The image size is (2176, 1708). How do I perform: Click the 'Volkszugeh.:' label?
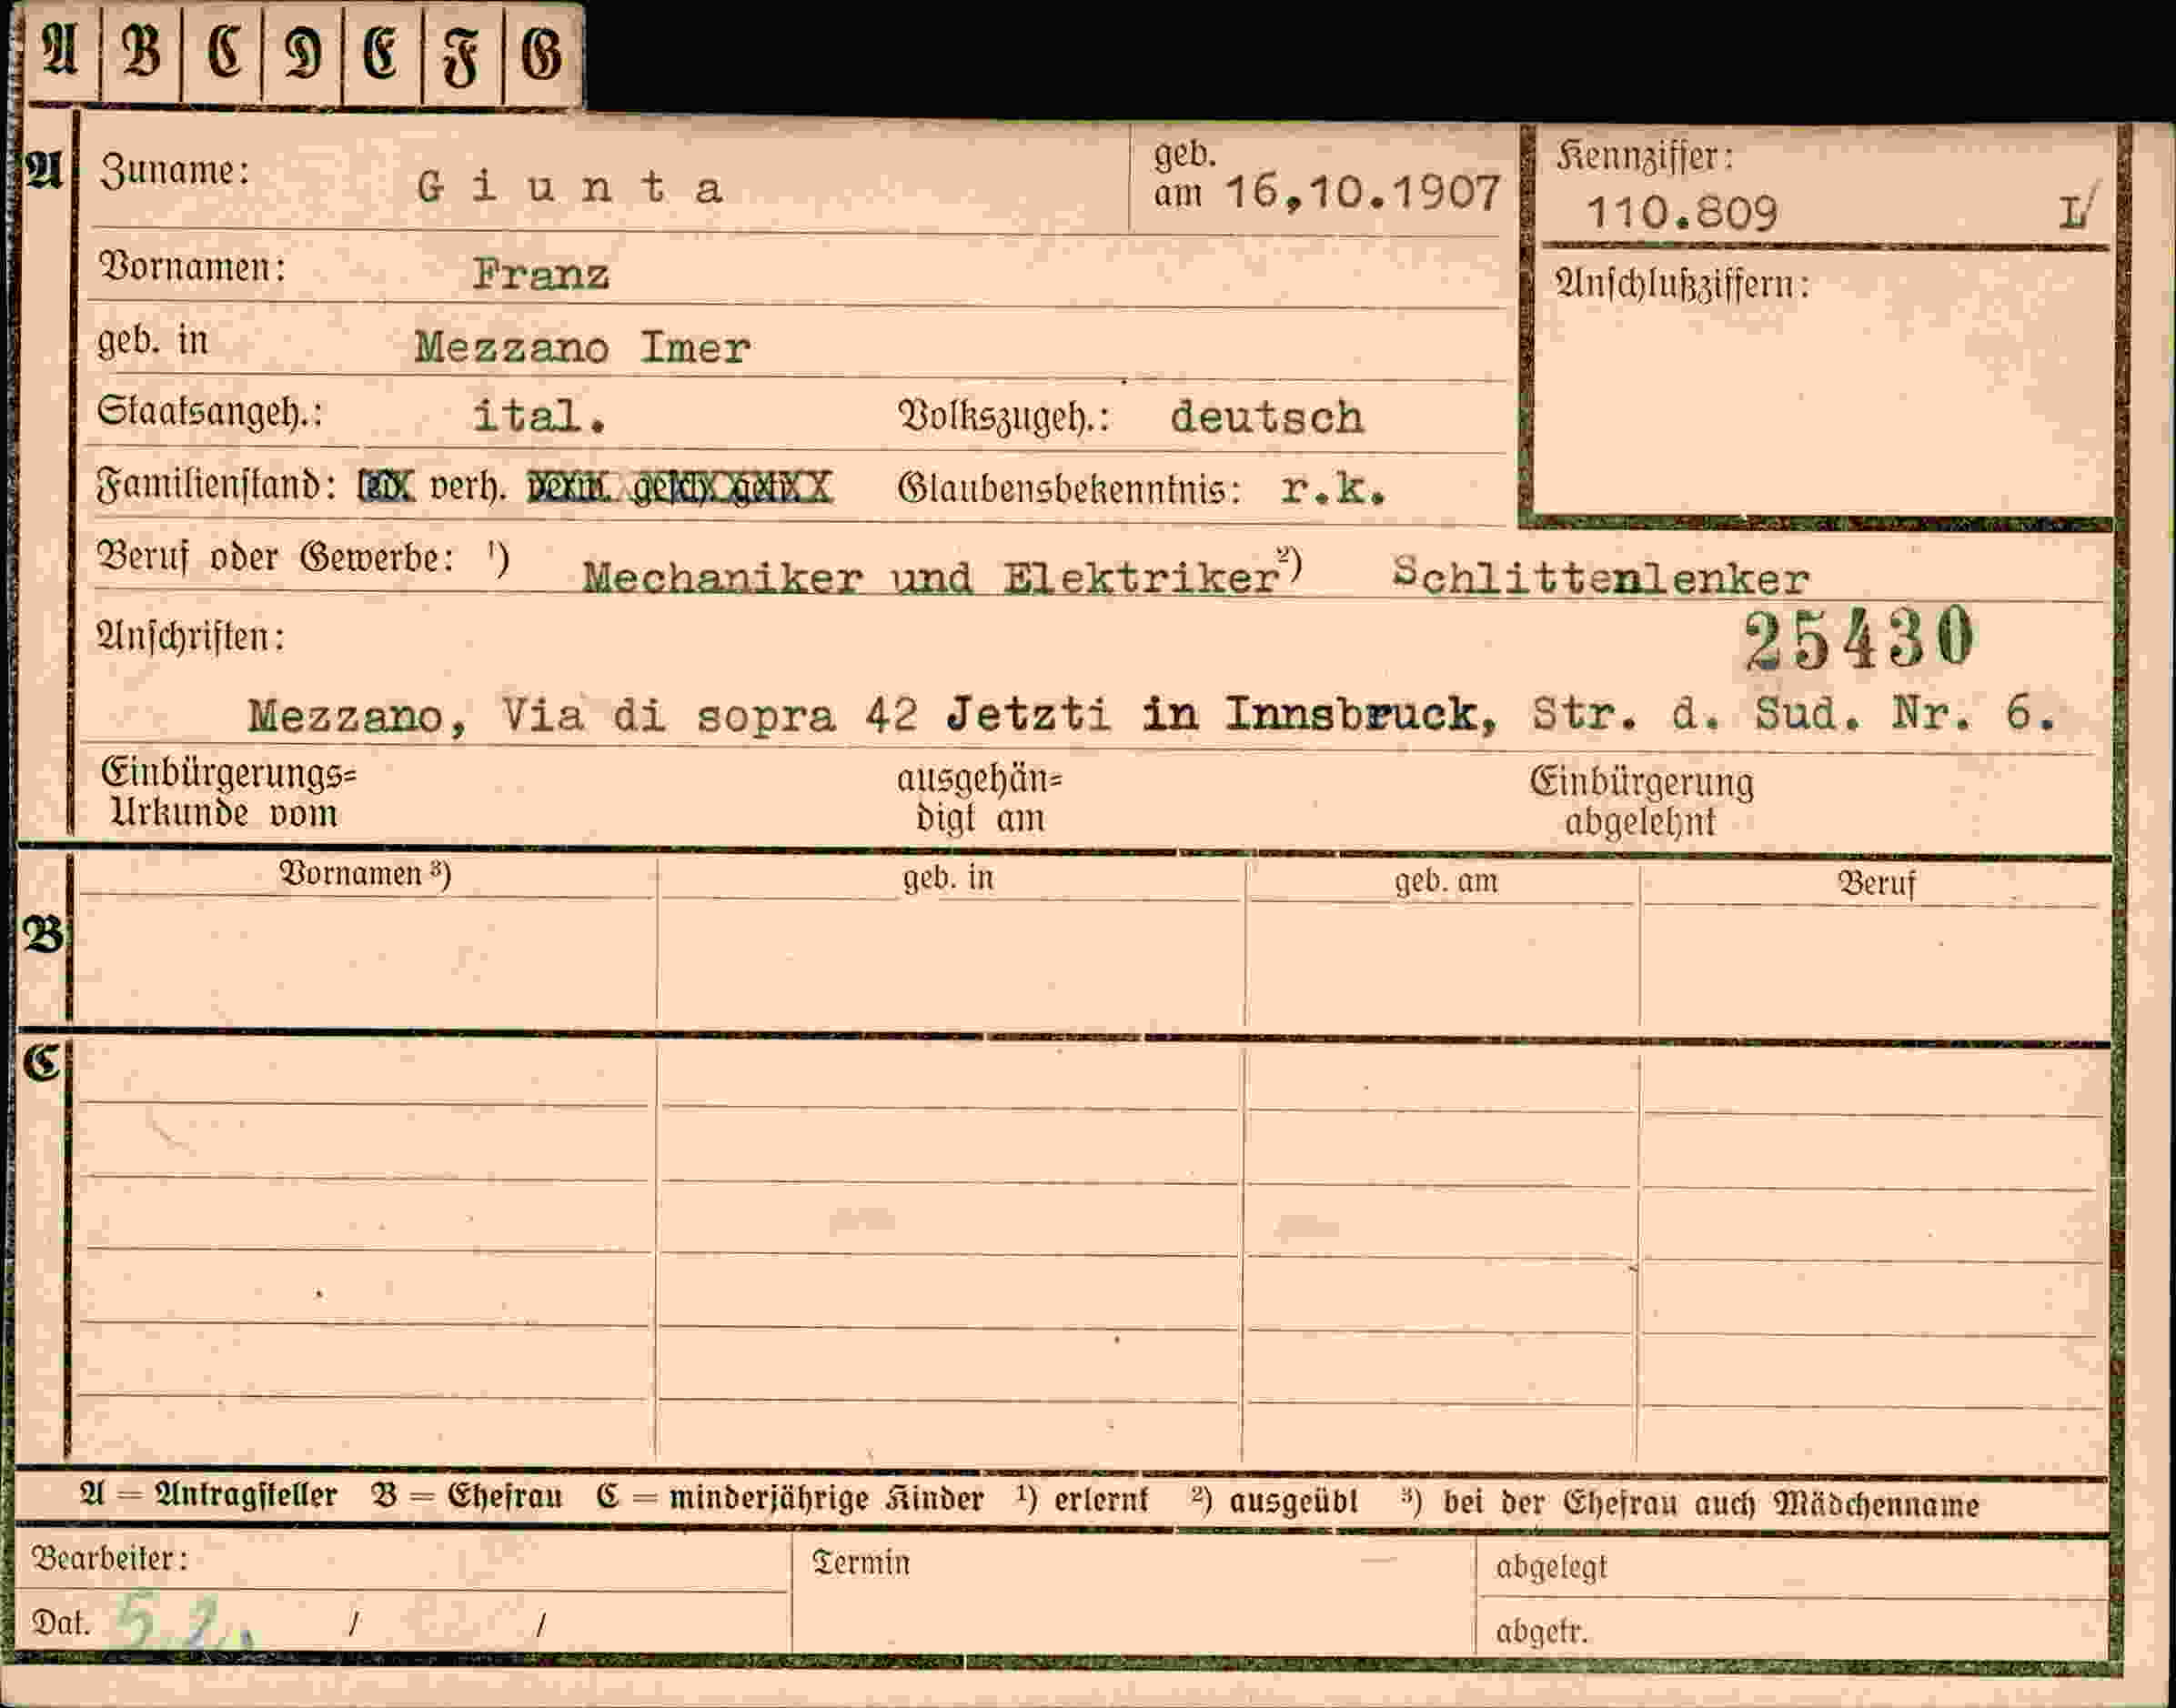pyautogui.click(x=1005, y=417)
